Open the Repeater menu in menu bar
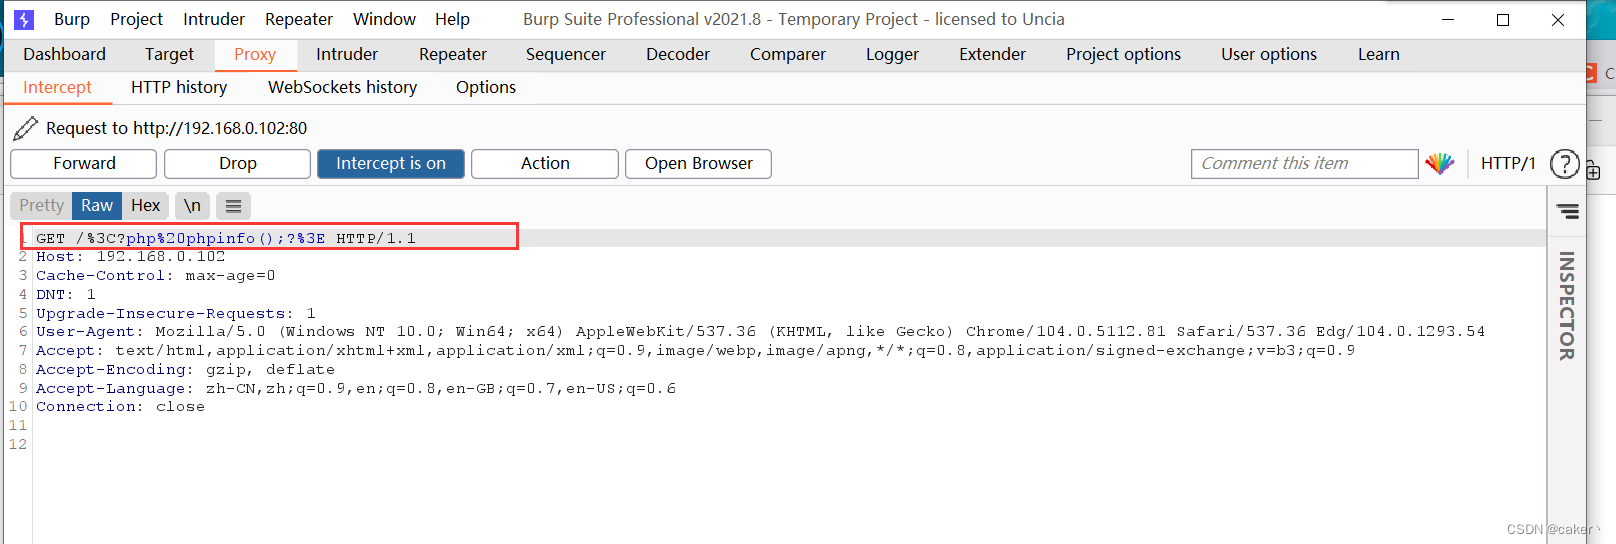The width and height of the screenshot is (1616, 544). pos(299,19)
